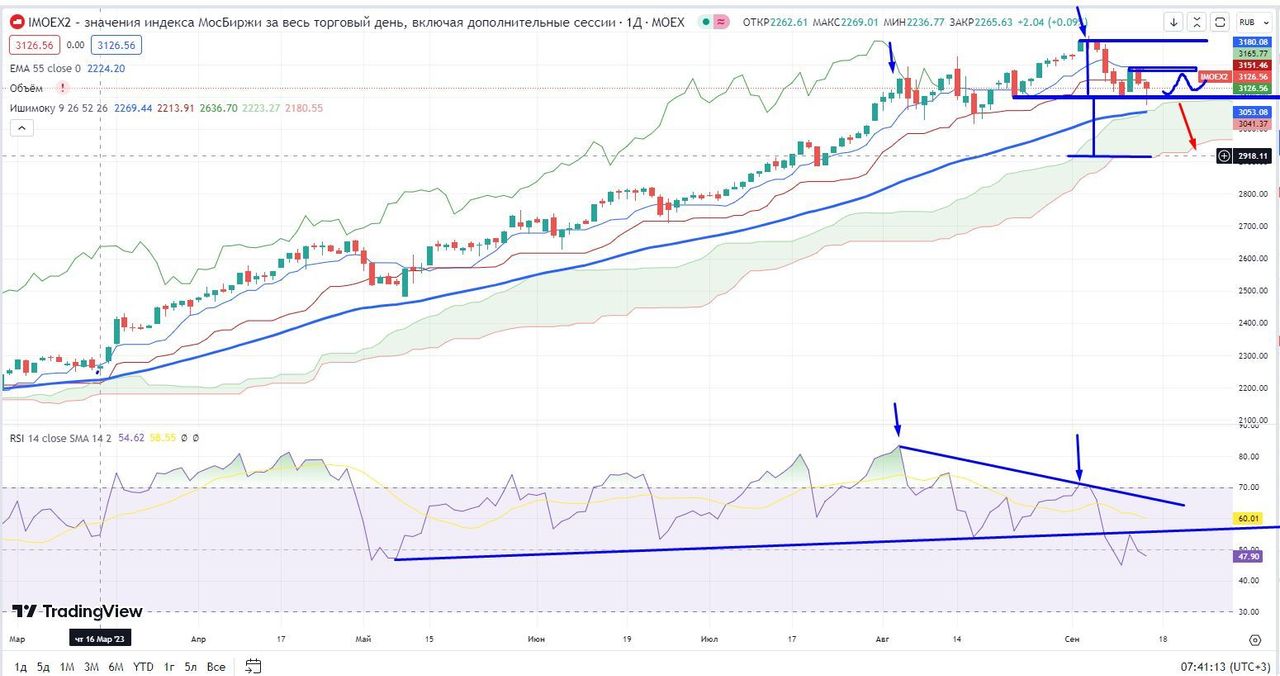Toggle the green market status indicator
This screenshot has height=676, width=1280.
[x=707, y=22]
